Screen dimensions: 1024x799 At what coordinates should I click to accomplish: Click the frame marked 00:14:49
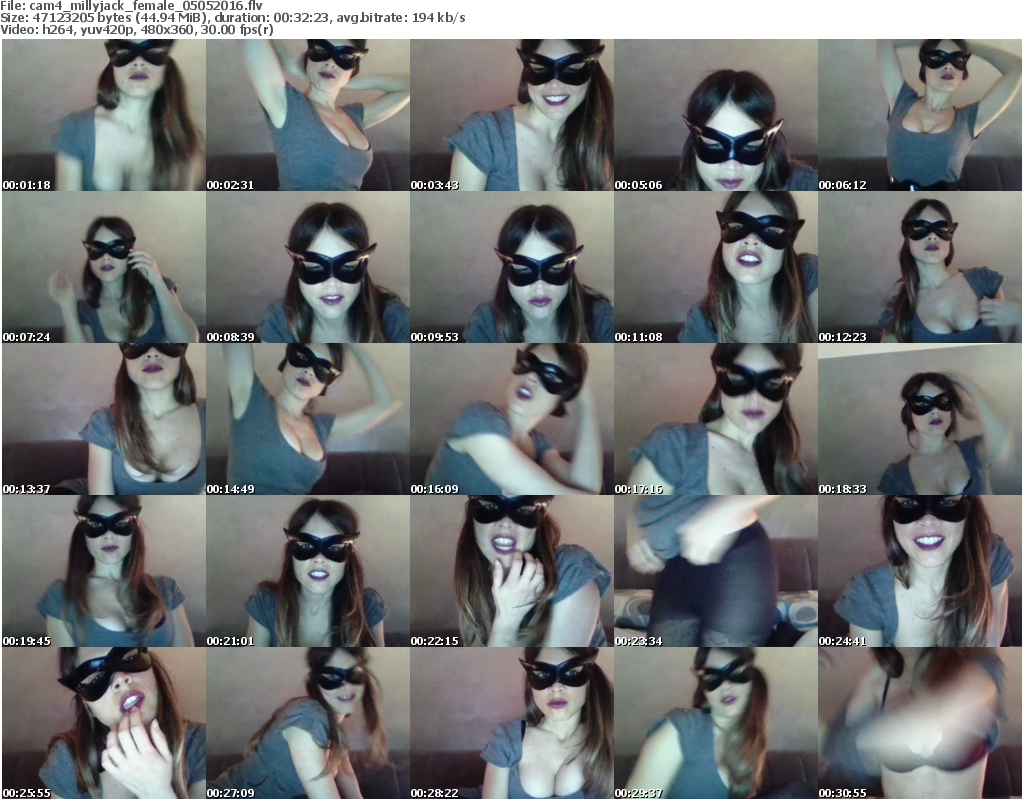tap(308, 419)
